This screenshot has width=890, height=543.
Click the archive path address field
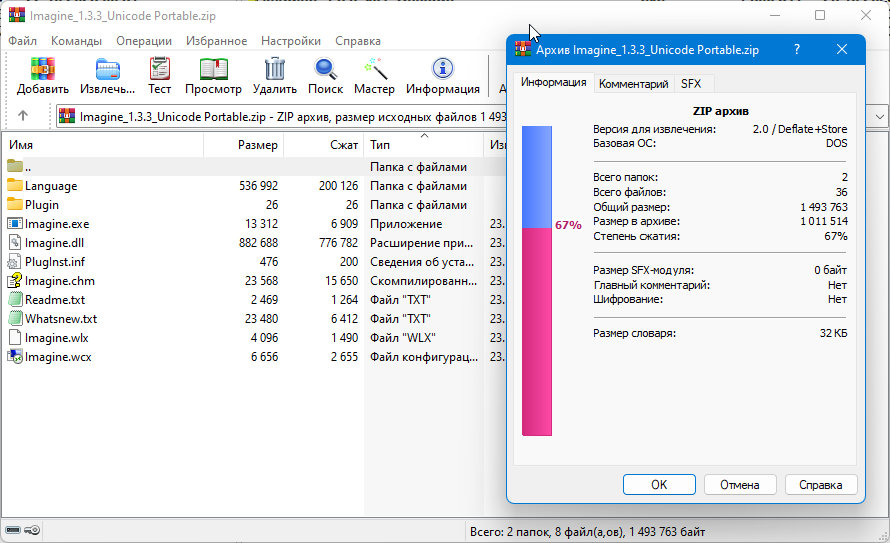[284, 116]
